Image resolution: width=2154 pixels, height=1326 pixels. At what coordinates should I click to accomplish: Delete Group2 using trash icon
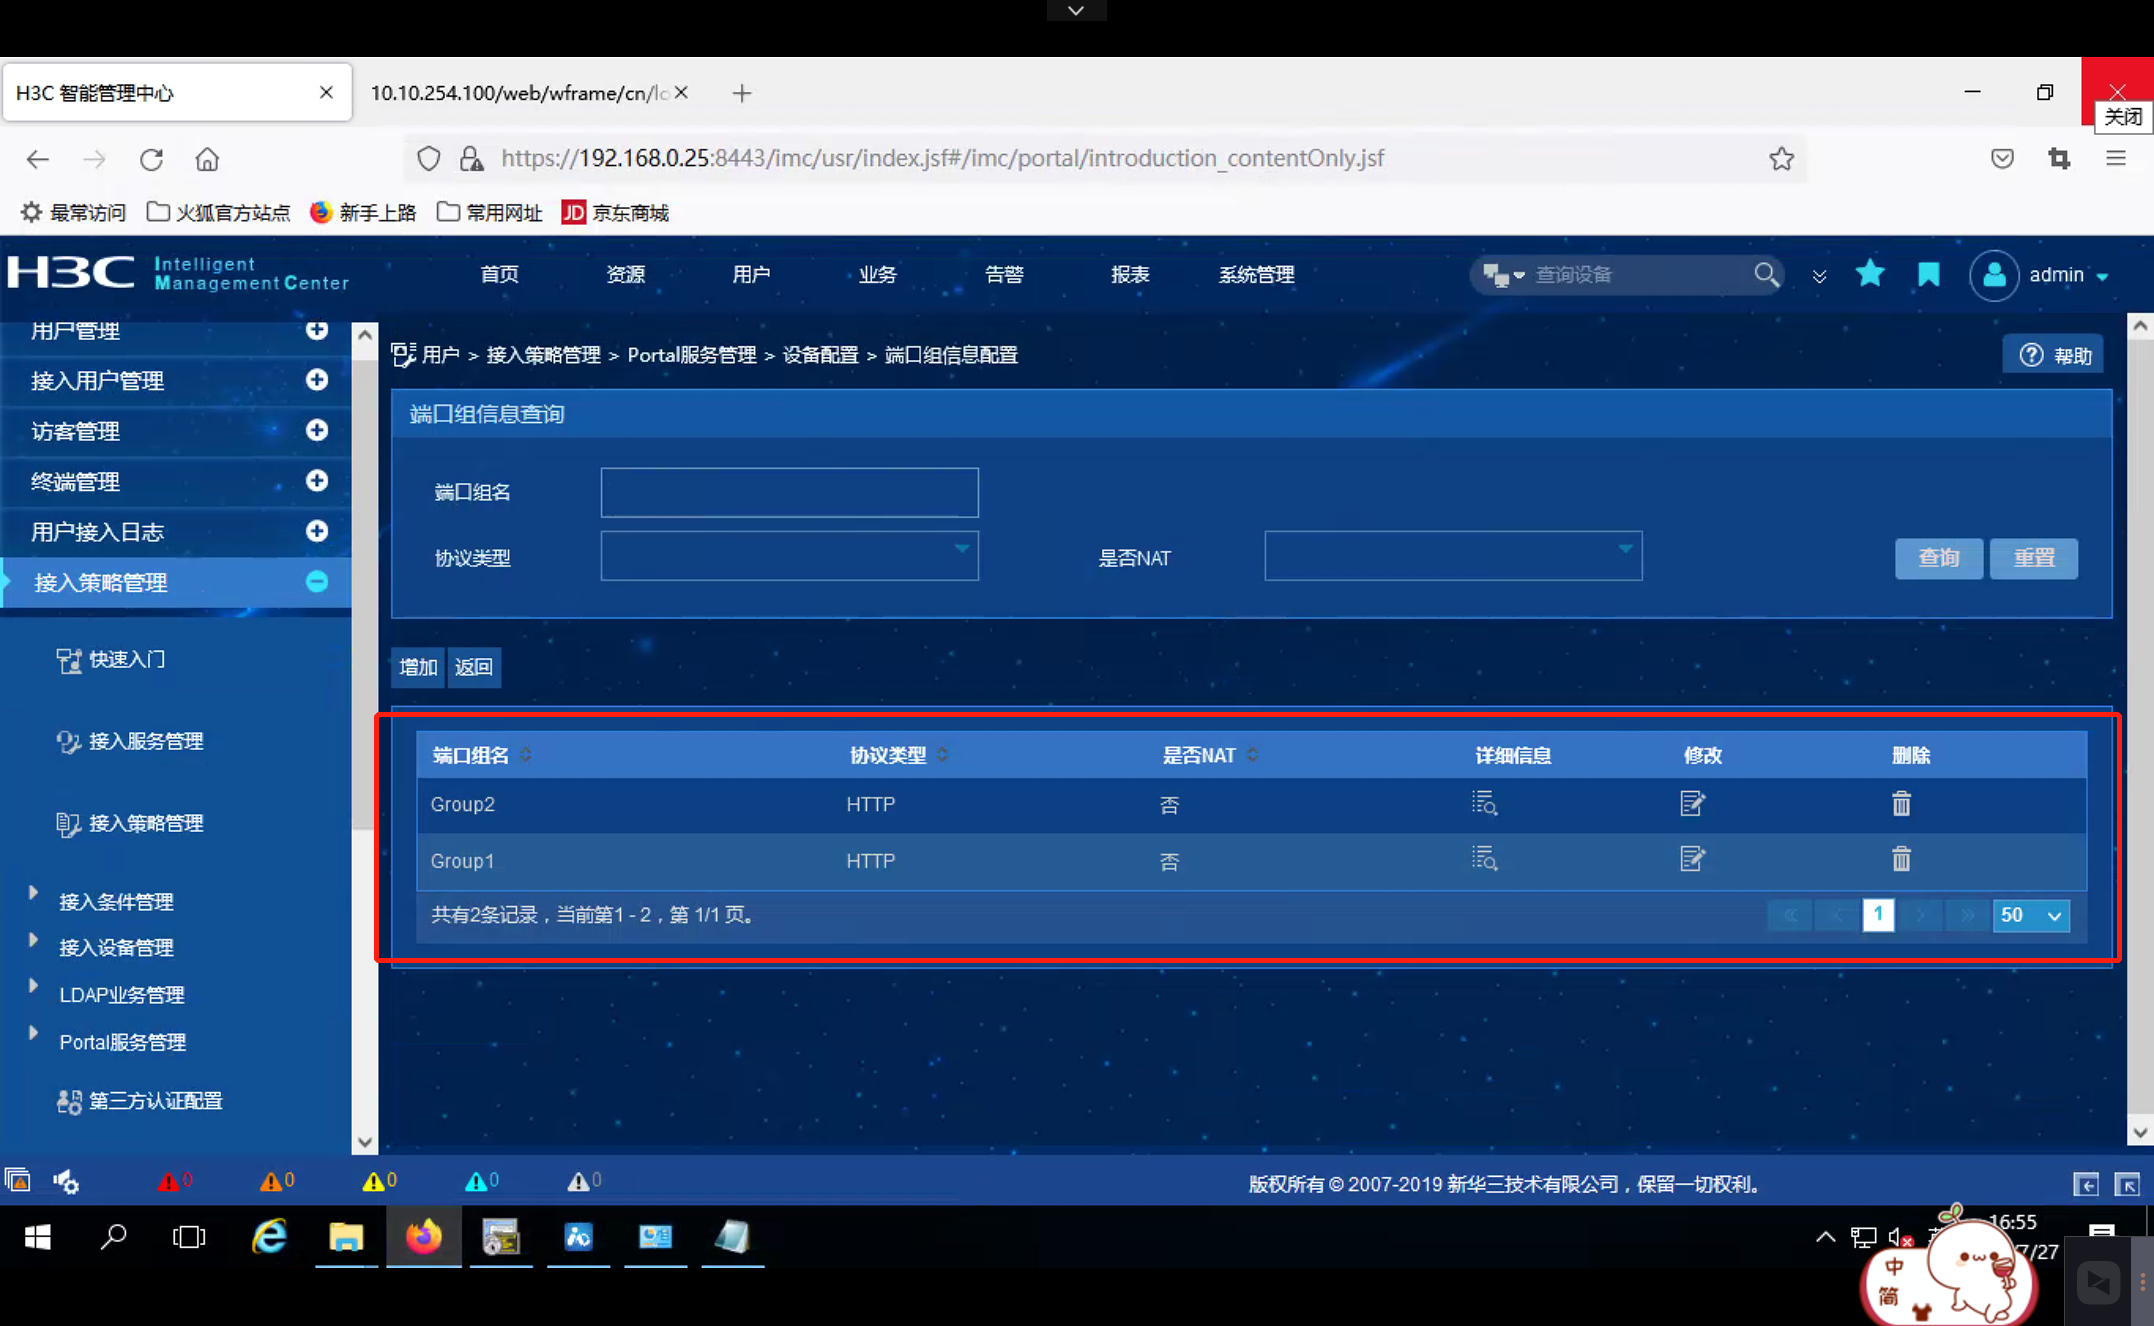click(1901, 803)
